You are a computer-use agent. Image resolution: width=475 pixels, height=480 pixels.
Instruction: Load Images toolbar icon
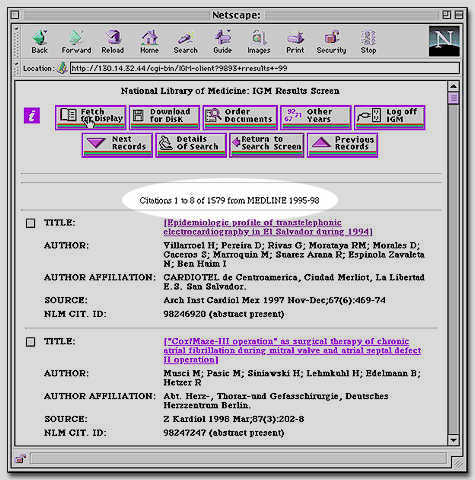click(259, 42)
